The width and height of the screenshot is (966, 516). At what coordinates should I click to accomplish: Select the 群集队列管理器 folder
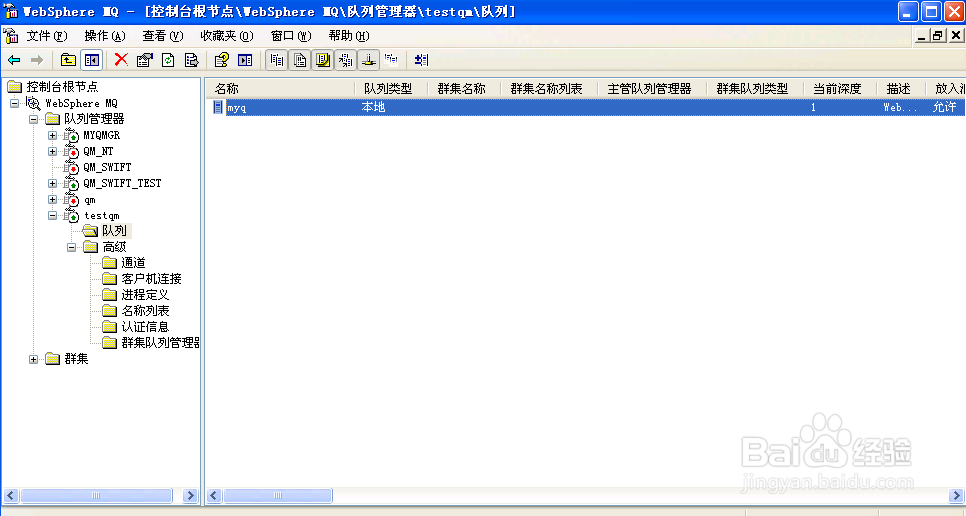(160, 343)
